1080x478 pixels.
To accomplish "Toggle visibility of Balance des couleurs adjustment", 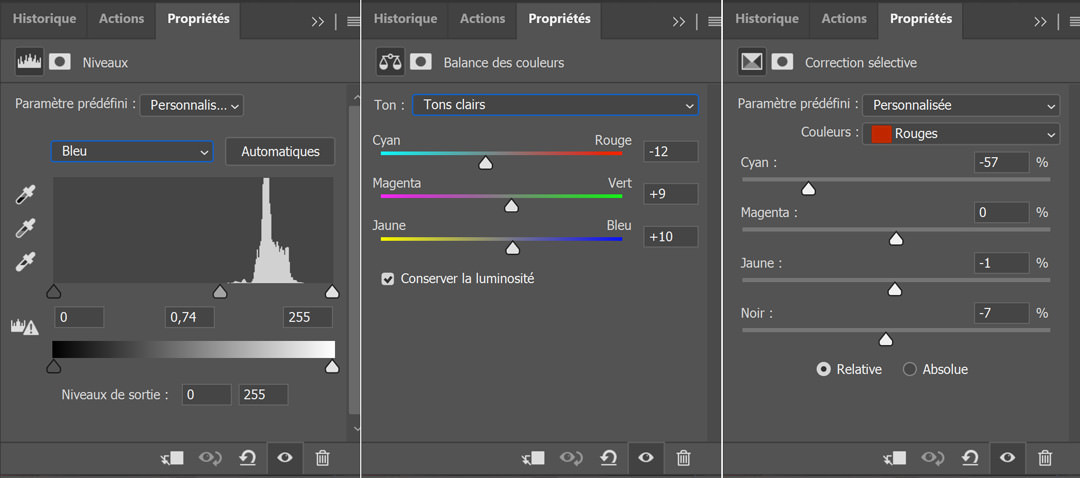I will (645, 458).
